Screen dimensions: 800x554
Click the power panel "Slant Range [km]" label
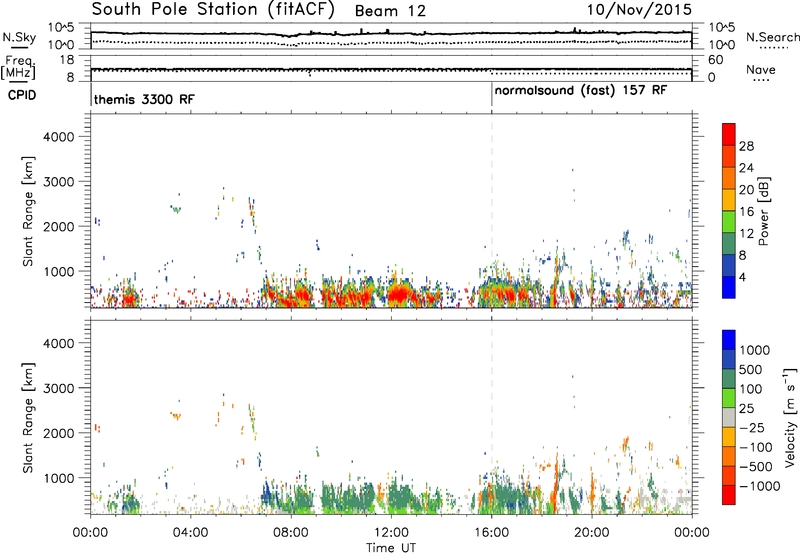click(x=28, y=211)
